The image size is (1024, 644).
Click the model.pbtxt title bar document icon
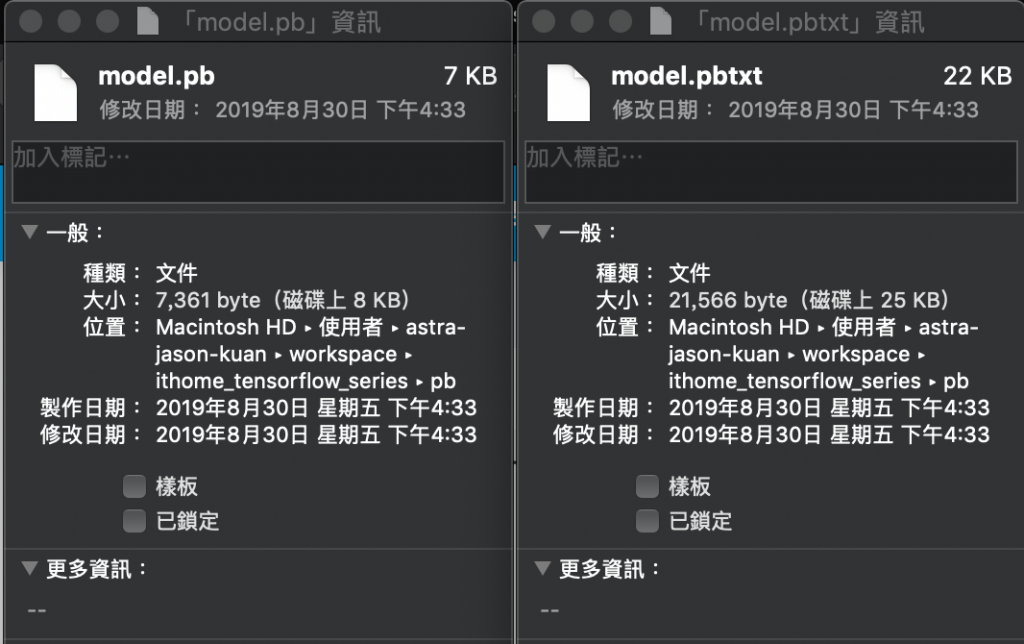pyautogui.click(x=660, y=22)
